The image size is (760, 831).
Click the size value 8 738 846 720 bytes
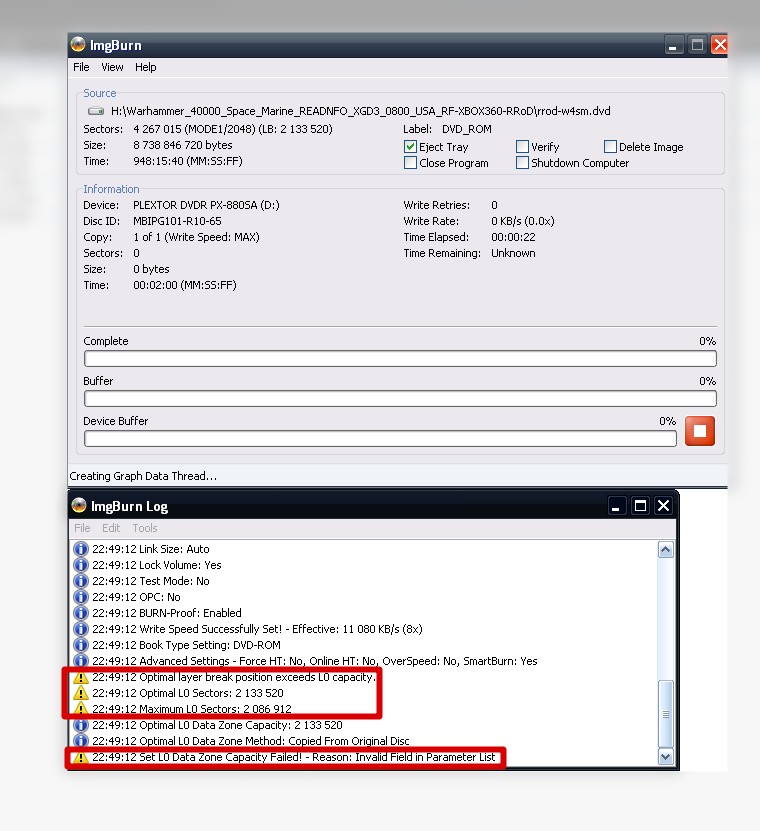[x=183, y=145]
